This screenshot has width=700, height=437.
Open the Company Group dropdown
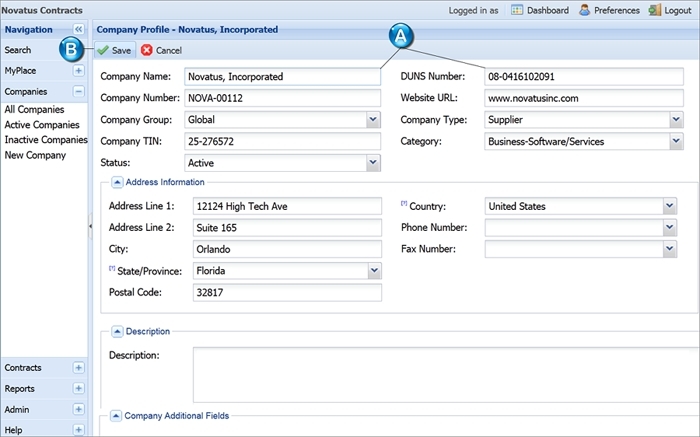coord(373,120)
